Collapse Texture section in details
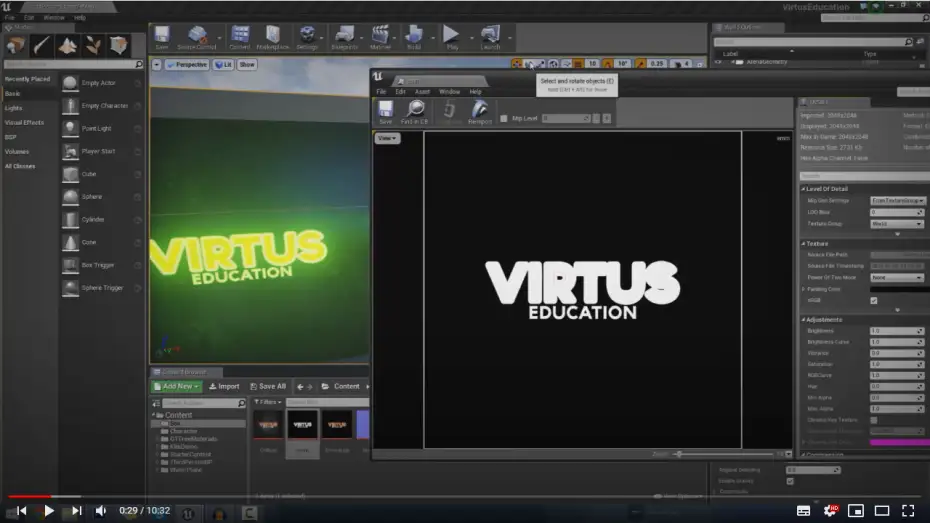 pos(804,244)
